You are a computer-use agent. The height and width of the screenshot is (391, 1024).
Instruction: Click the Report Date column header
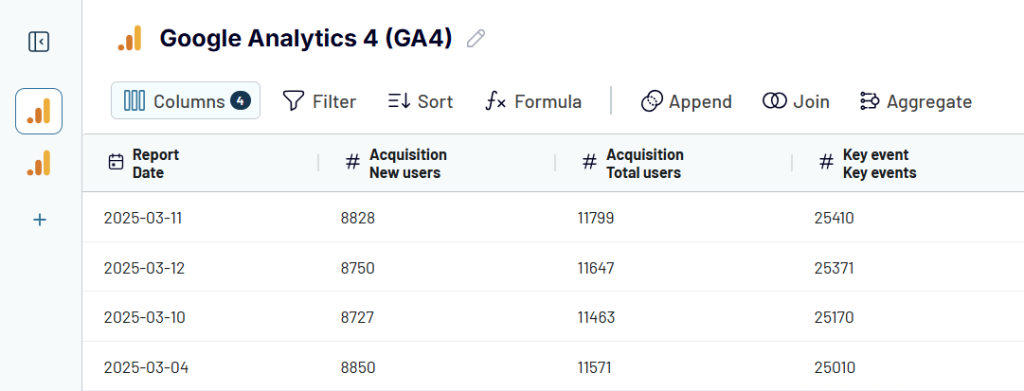tap(155, 164)
